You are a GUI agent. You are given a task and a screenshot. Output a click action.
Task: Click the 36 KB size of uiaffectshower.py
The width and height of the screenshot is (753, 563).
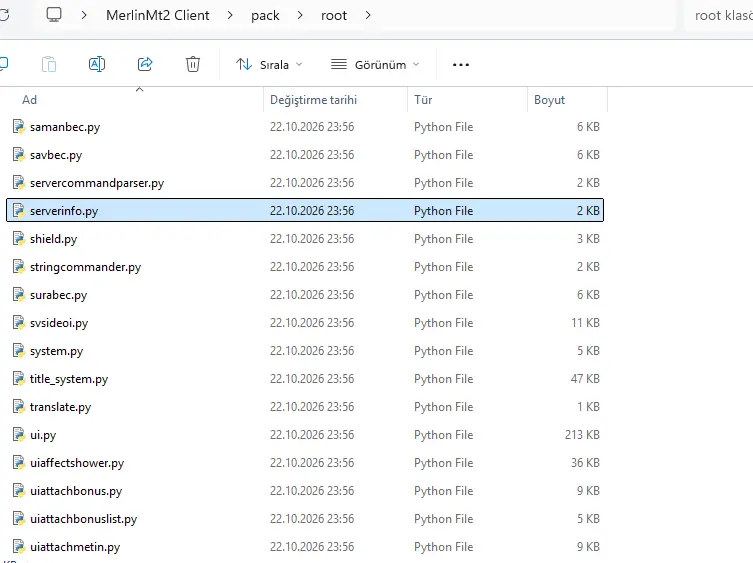click(585, 463)
